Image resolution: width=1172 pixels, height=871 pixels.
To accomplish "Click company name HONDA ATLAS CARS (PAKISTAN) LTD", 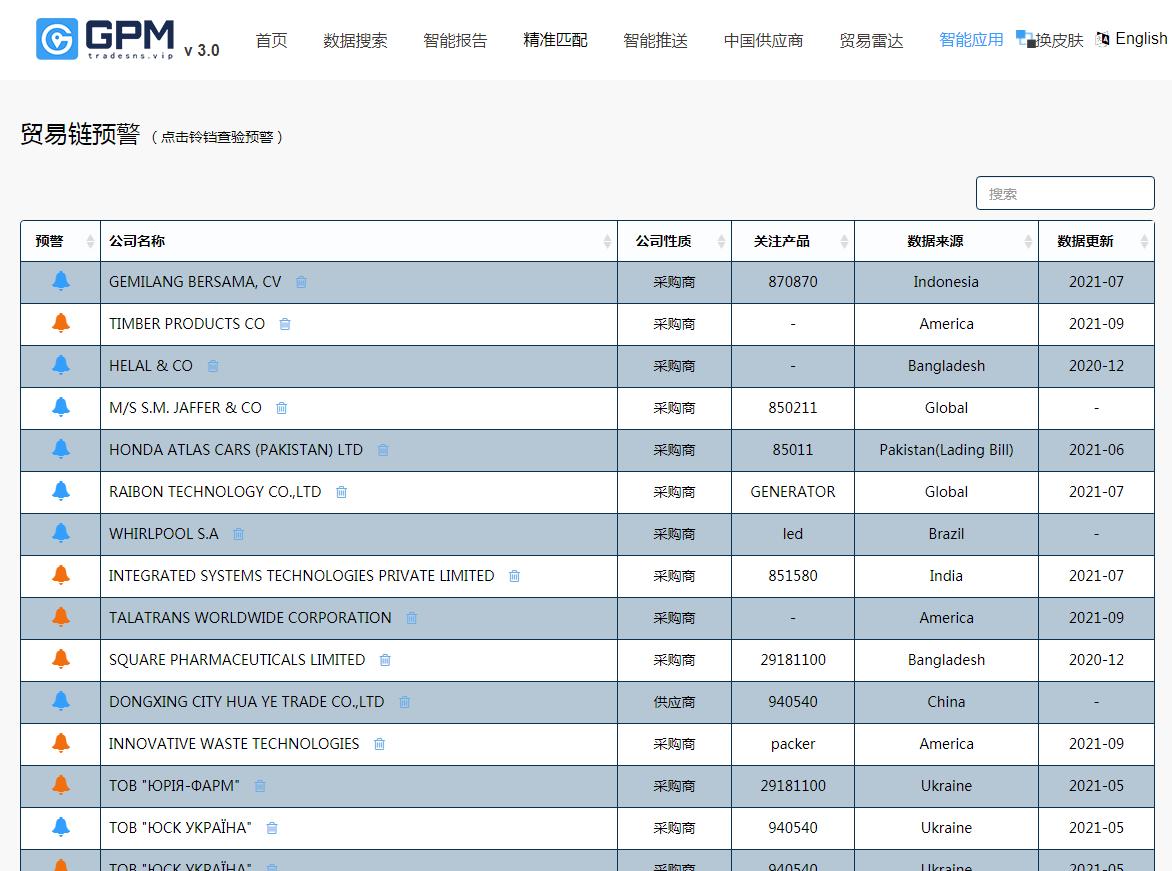I will (x=236, y=449).
